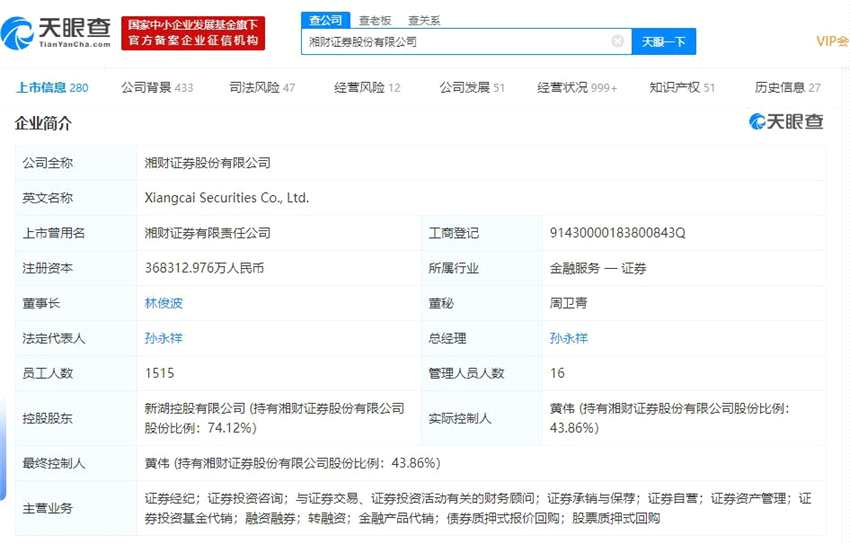
Task: Select the 查老板 search tab
Action: [x=375, y=21]
